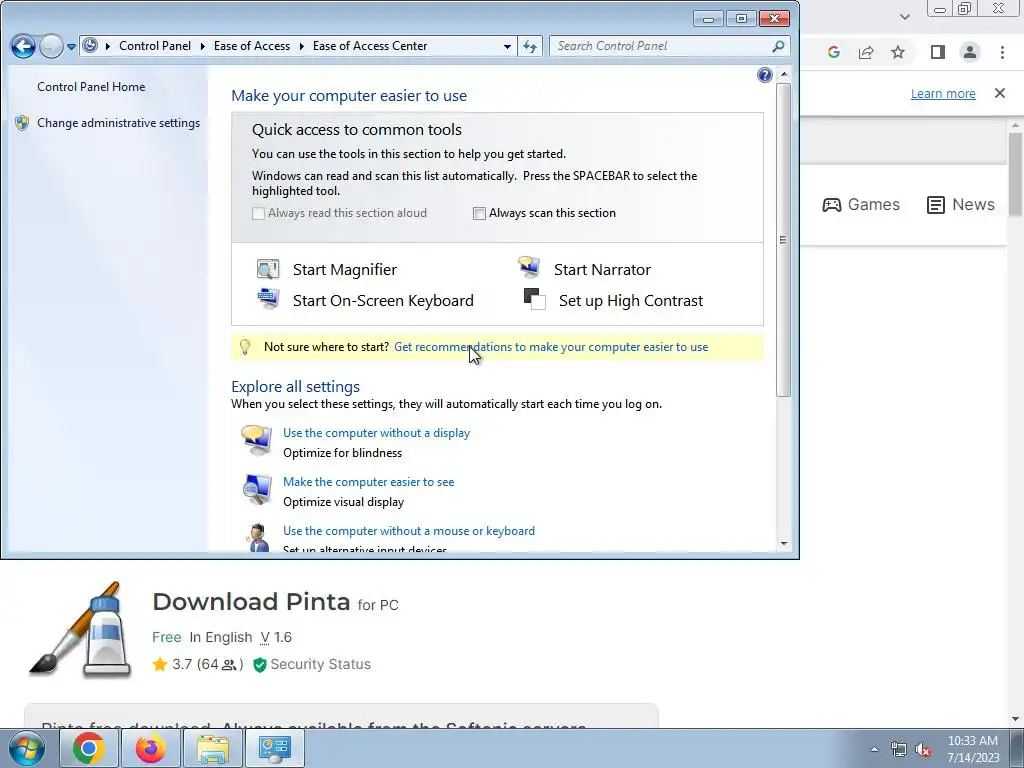Toggle Always read this section aloud
1024x768 pixels.
(259, 214)
